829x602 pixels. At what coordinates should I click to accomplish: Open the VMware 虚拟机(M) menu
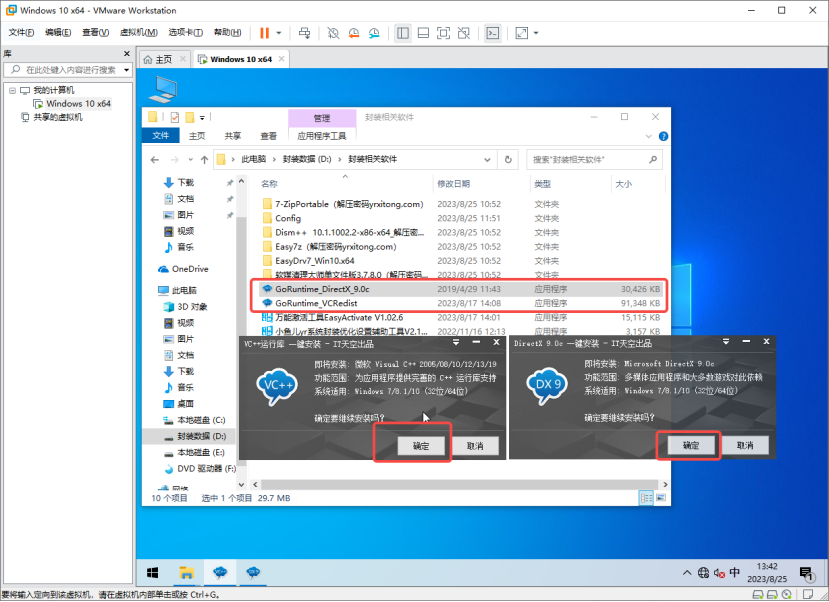click(139, 33)
